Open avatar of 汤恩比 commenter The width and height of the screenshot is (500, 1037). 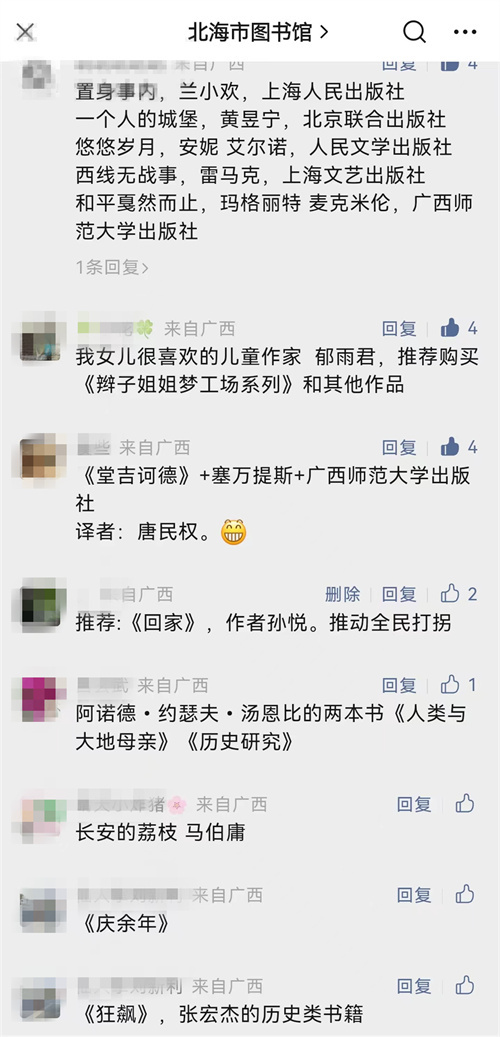(40, 698)
